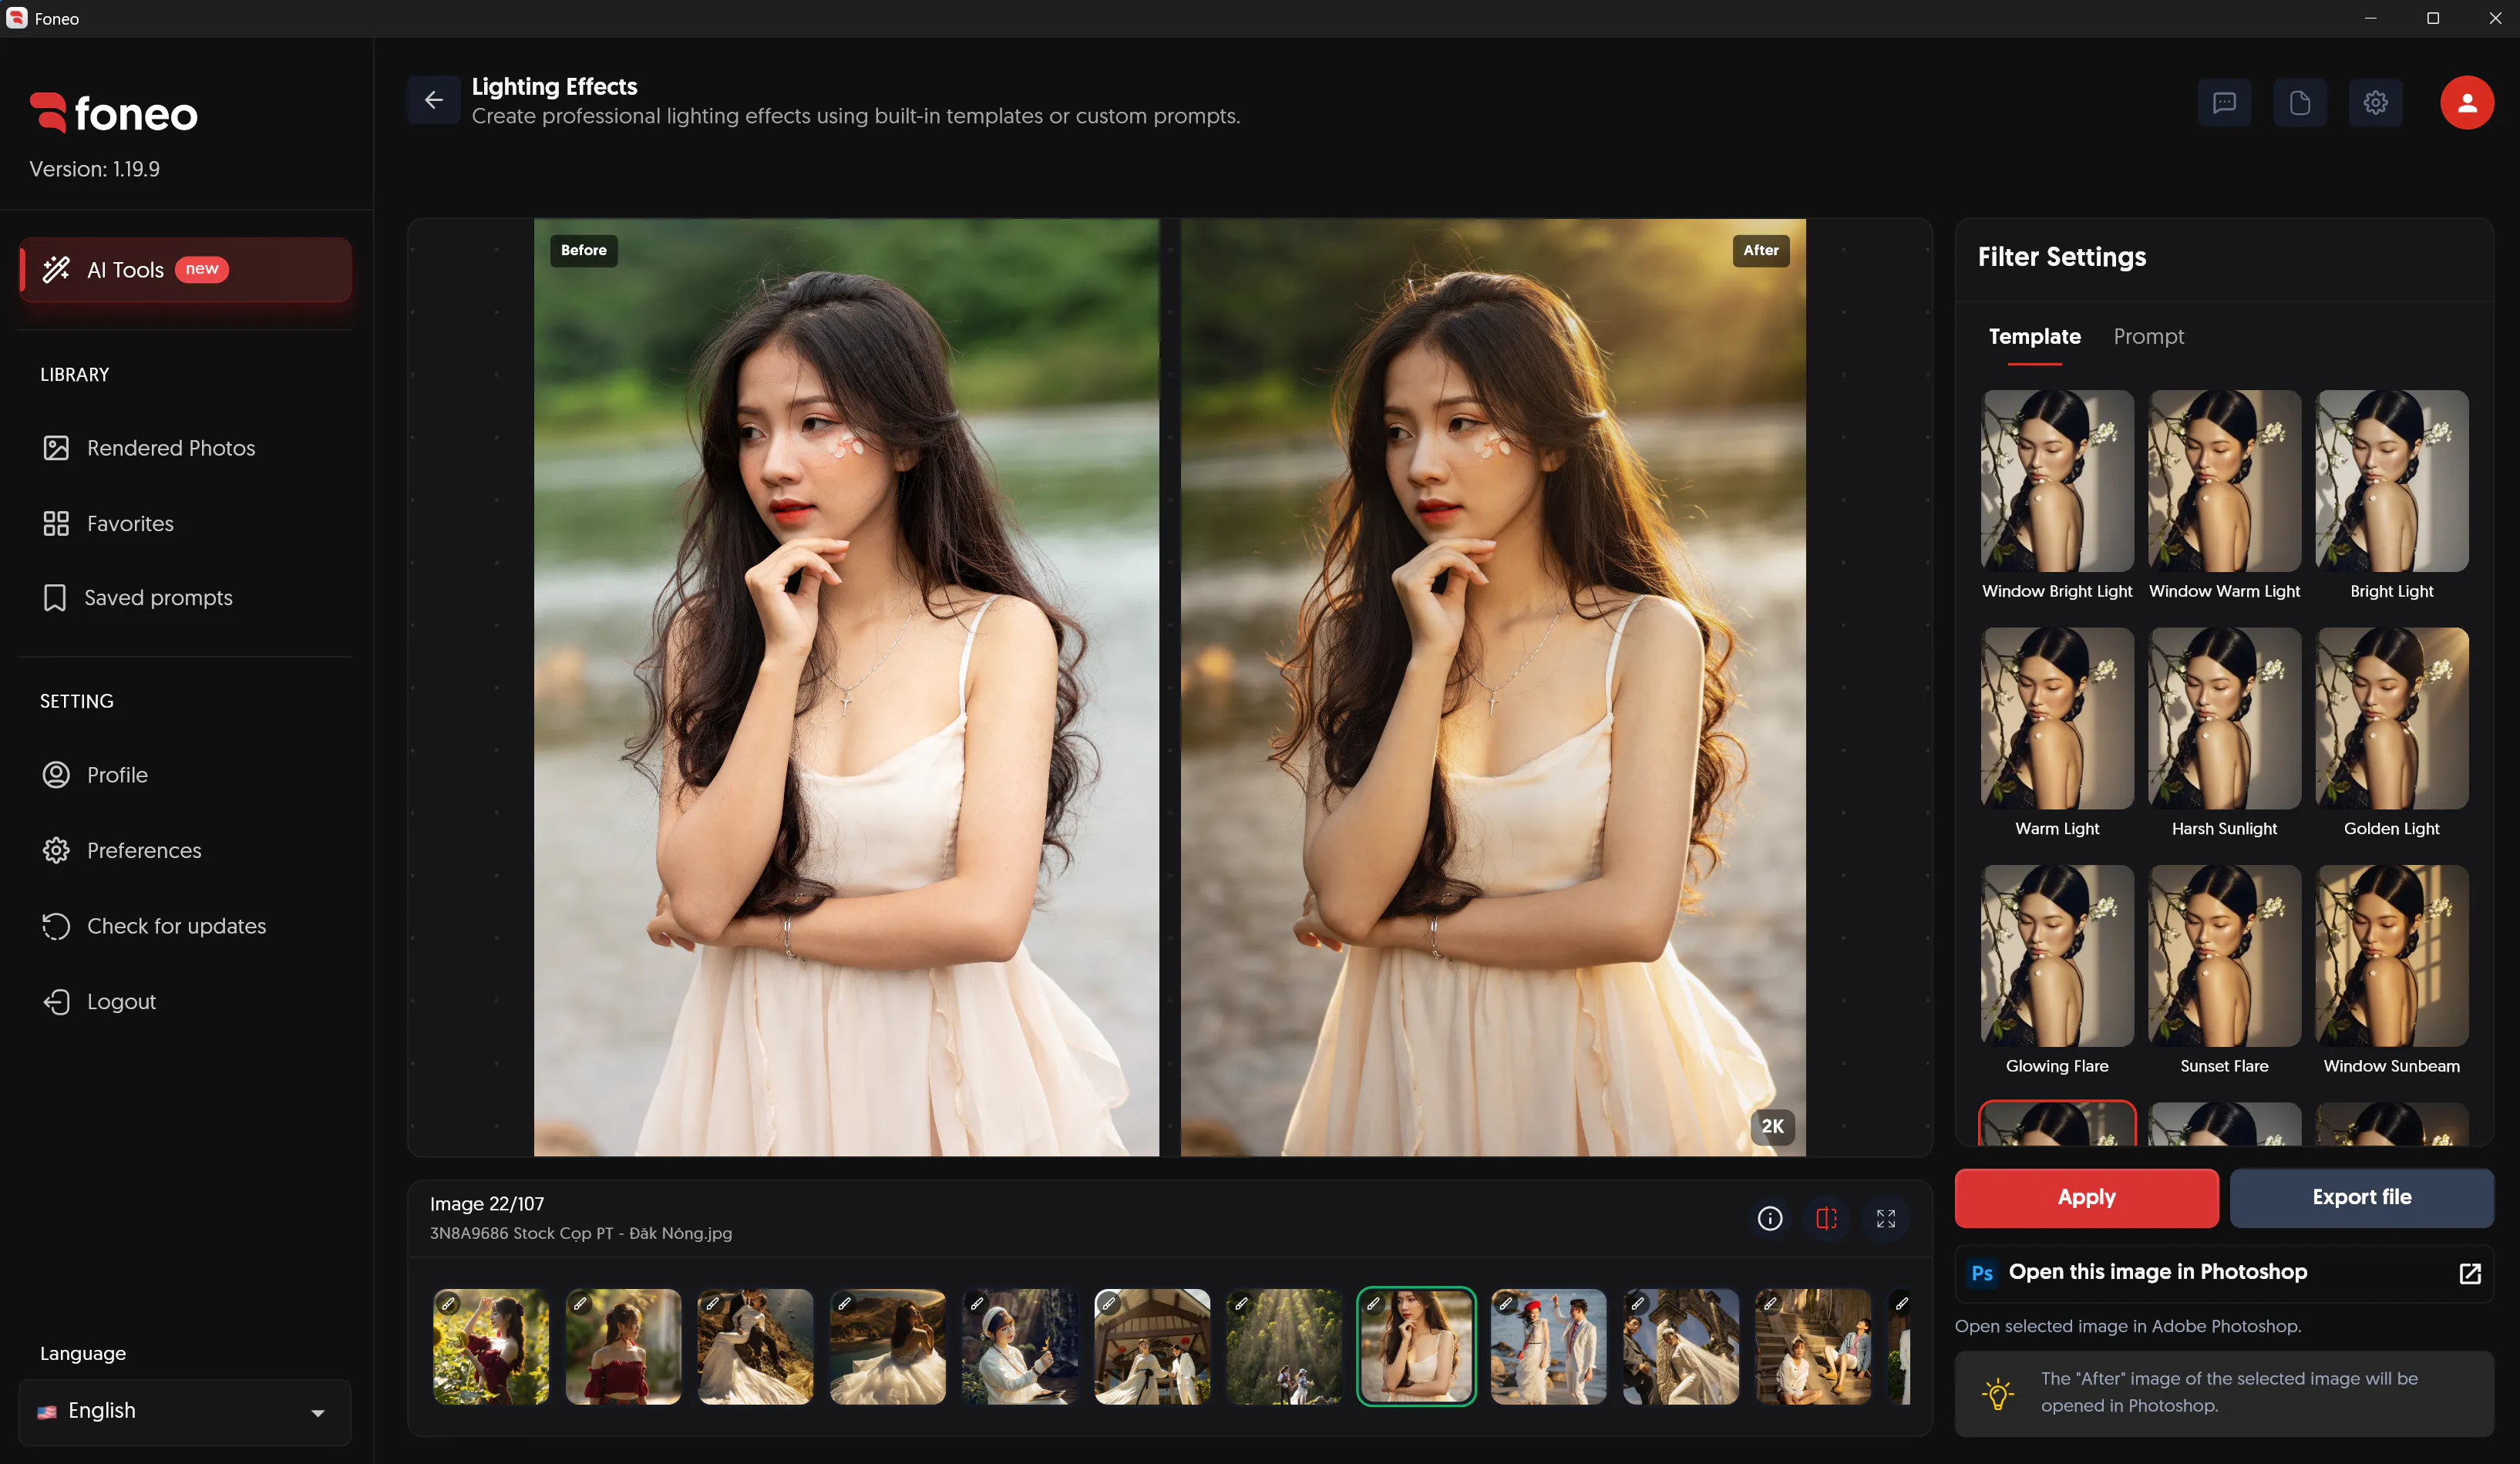This screenshot has width=2520, height=1464.
Task: Click the Foneo logo
Action: [x=113, y=113]
